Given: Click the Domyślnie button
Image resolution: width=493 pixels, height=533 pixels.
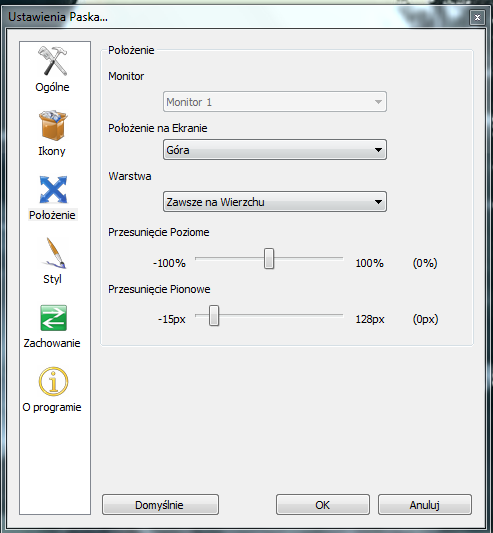Looking at the screenshot, I should (160, 504).
